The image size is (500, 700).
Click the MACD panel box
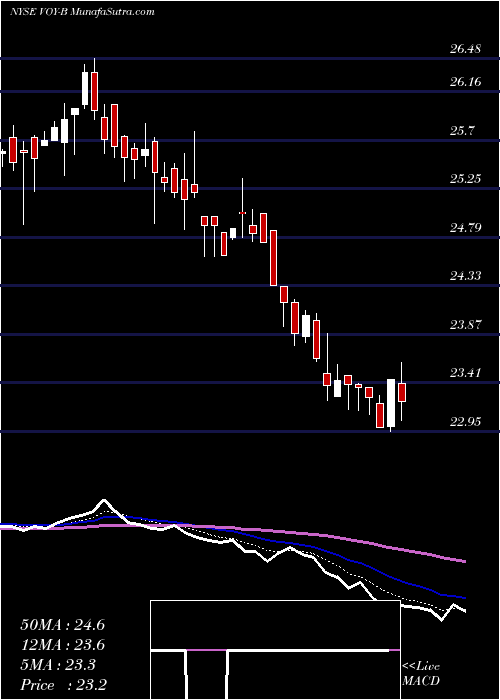coord(275,650)
